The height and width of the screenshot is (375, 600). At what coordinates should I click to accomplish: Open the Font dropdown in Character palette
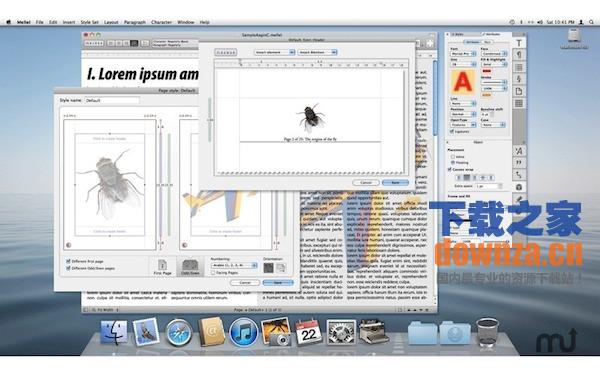[x=463, y=54]
